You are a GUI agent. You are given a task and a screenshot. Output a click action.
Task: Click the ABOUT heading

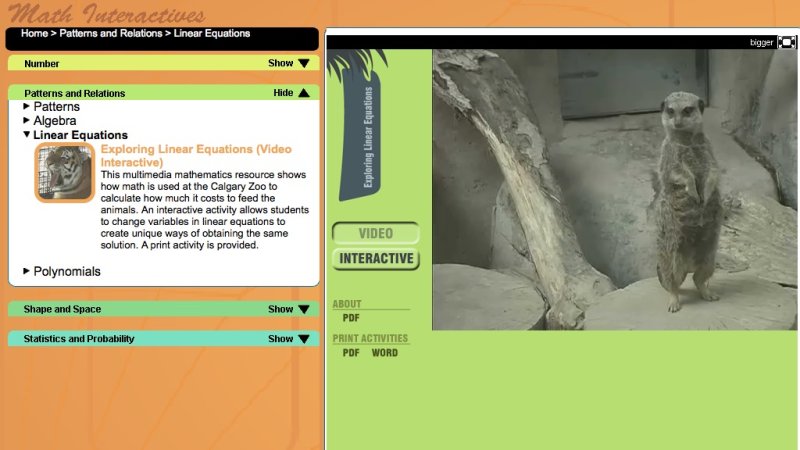pyautogui.click(x=347, y=304)
